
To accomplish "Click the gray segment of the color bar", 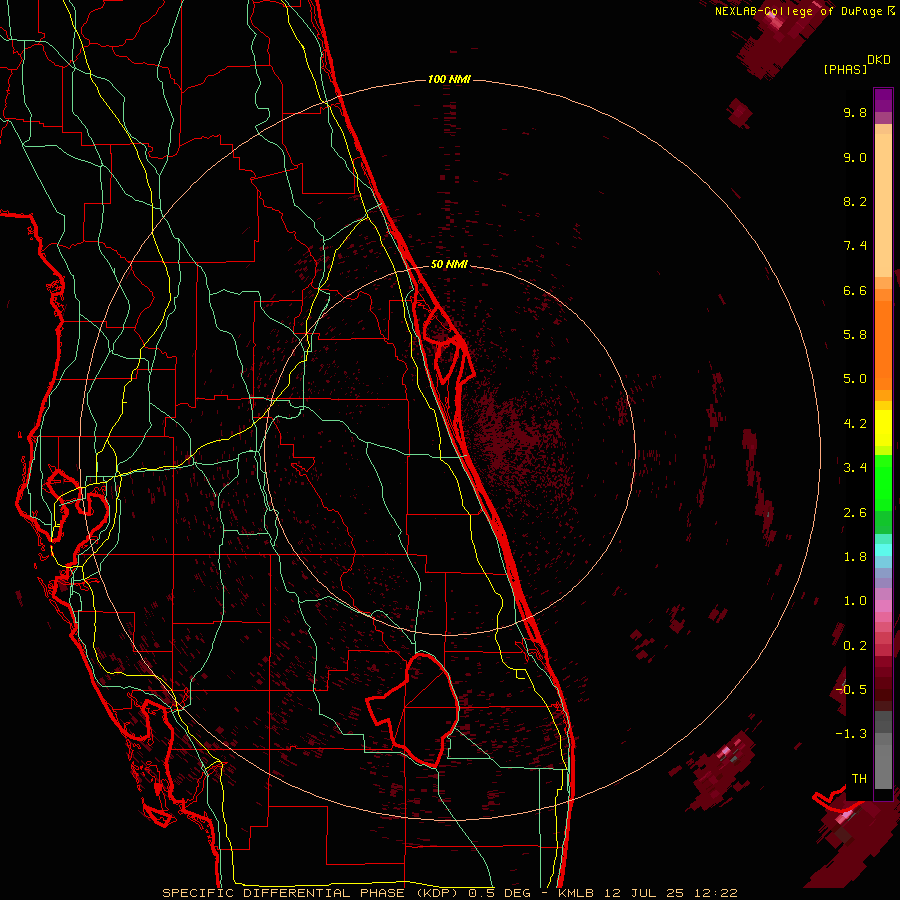I will [x=883, y=752].
